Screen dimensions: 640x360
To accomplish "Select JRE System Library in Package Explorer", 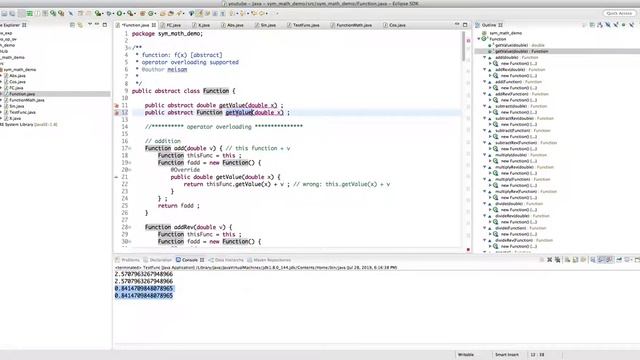I will pyautogui.click(x=29, y=124).
